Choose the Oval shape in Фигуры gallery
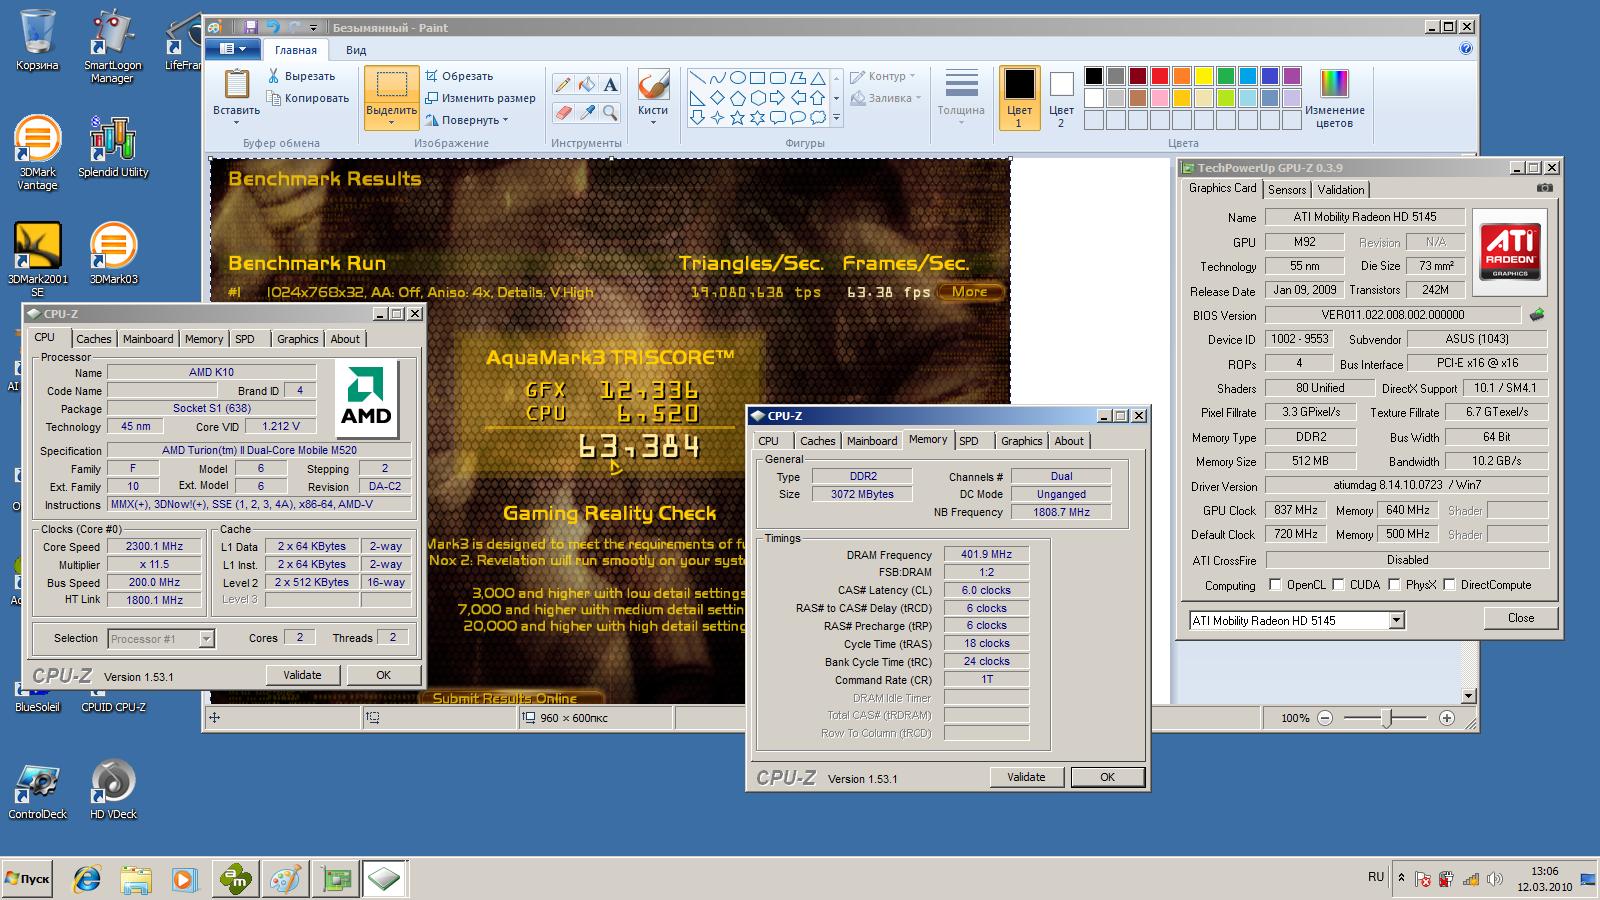 point(737,77)
